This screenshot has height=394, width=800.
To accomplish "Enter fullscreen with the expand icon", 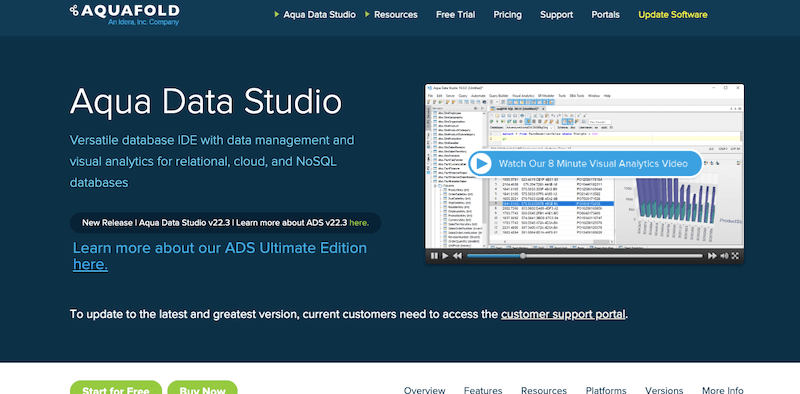I will point(735,256).
